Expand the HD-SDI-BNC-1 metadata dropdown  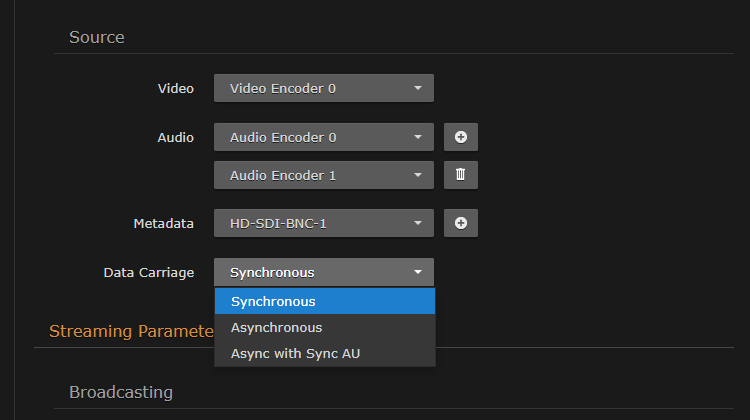[323, 223]
